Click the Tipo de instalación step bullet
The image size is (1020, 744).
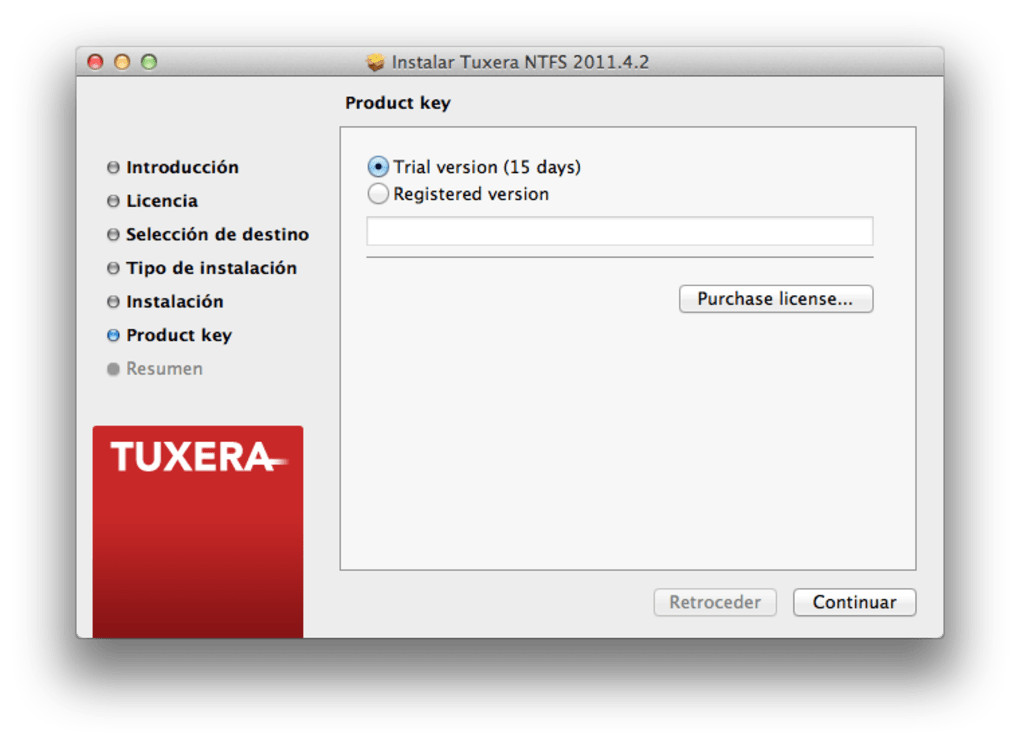coord(113,268)
